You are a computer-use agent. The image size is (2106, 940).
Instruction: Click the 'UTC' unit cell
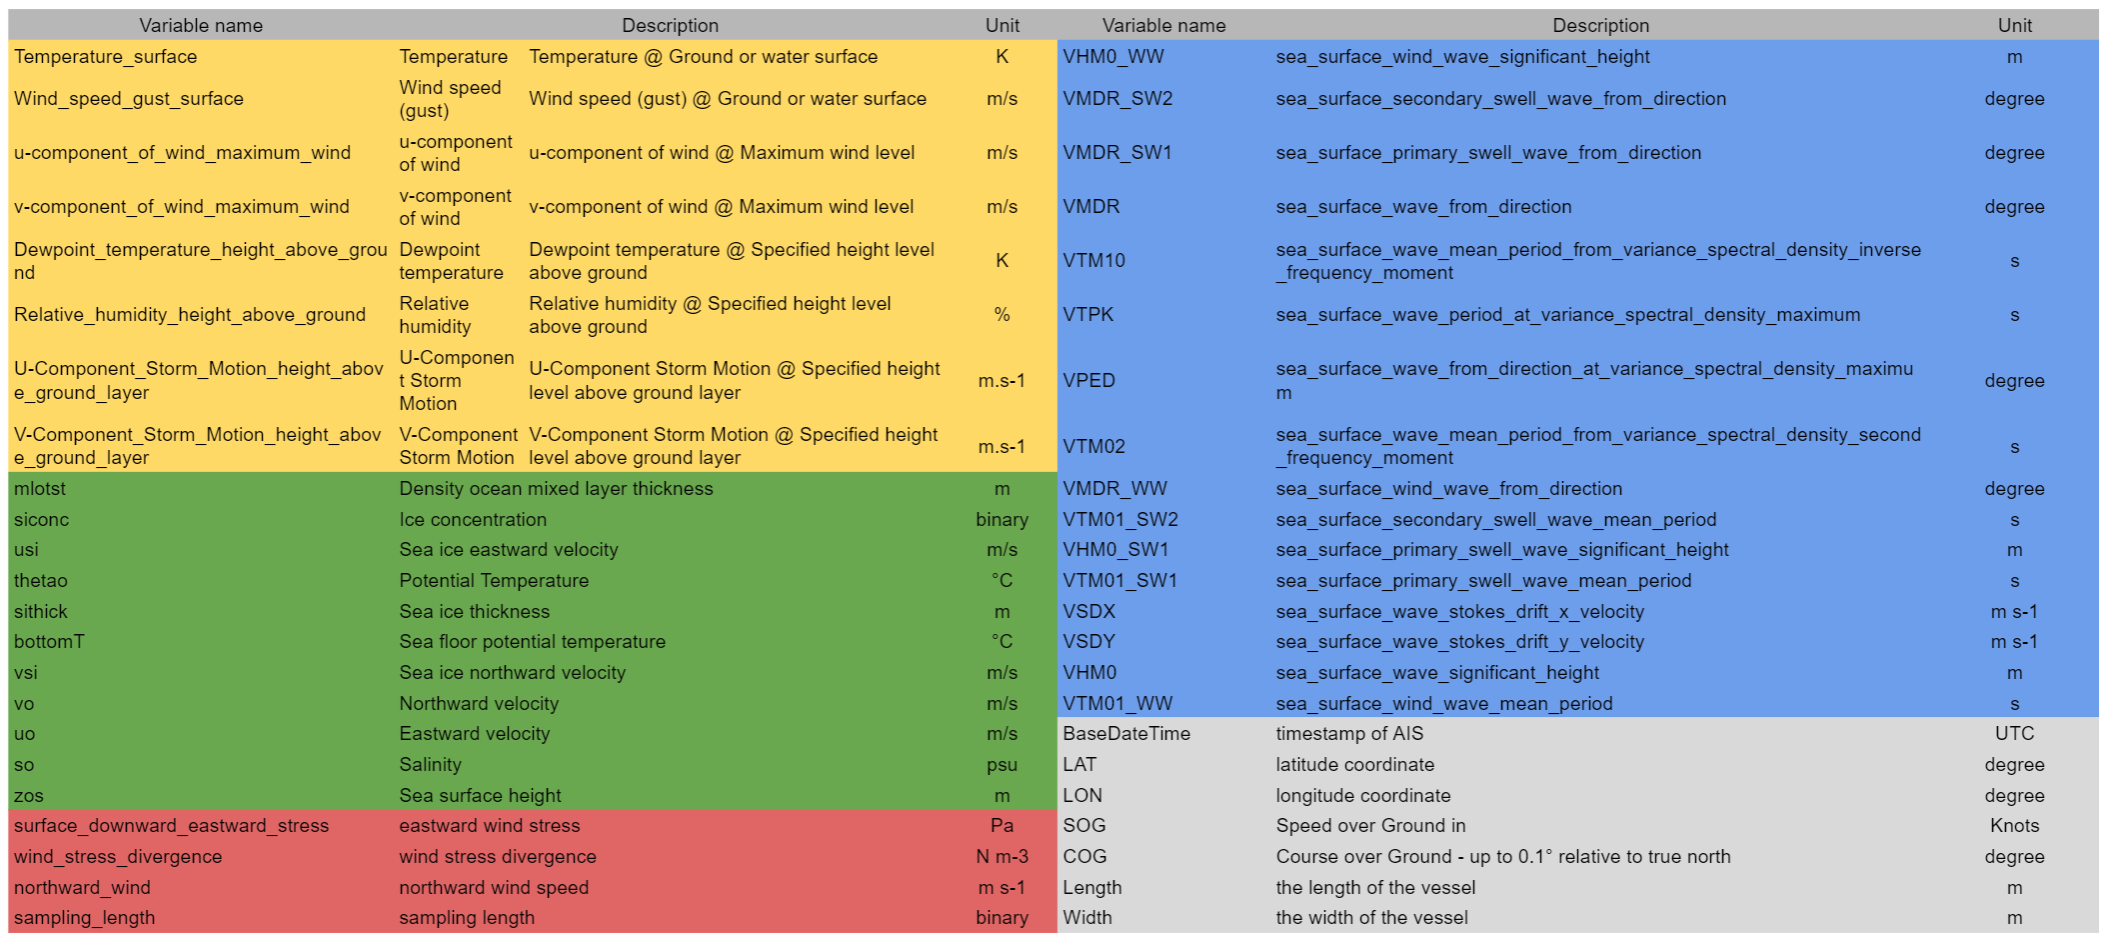(2014, 734)
